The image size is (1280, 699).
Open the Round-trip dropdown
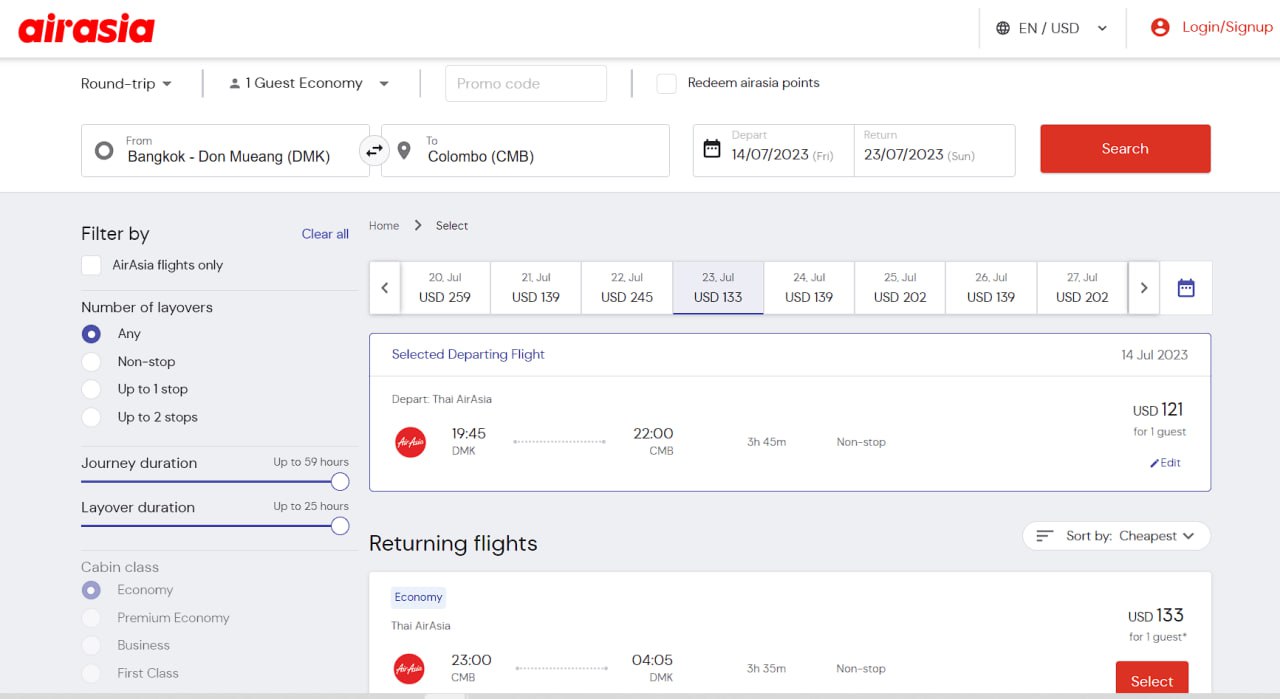coord(126,84)
